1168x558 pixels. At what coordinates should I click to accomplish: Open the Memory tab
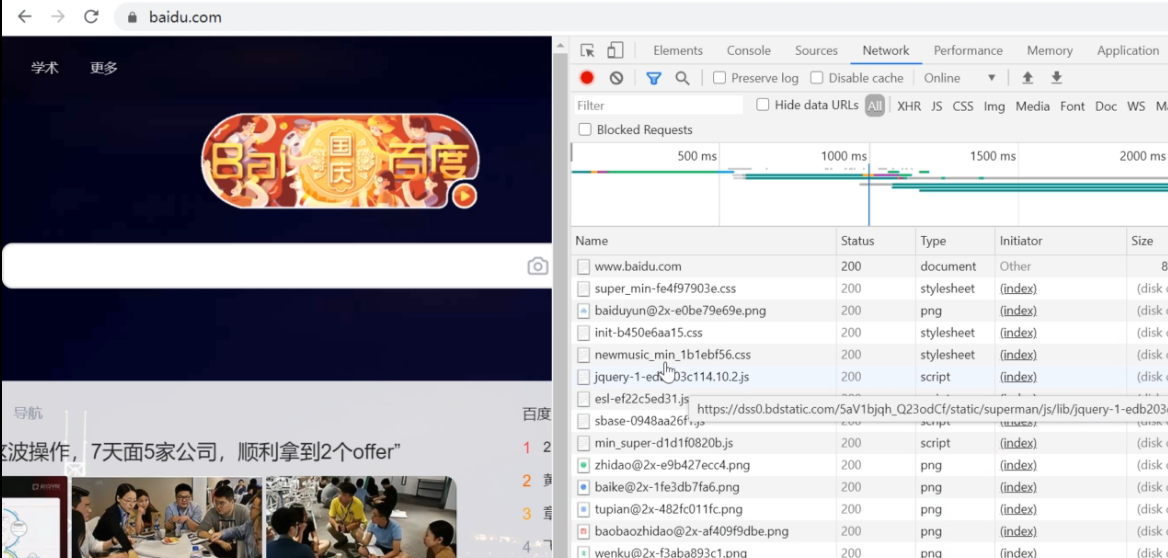click(1050, 51)
